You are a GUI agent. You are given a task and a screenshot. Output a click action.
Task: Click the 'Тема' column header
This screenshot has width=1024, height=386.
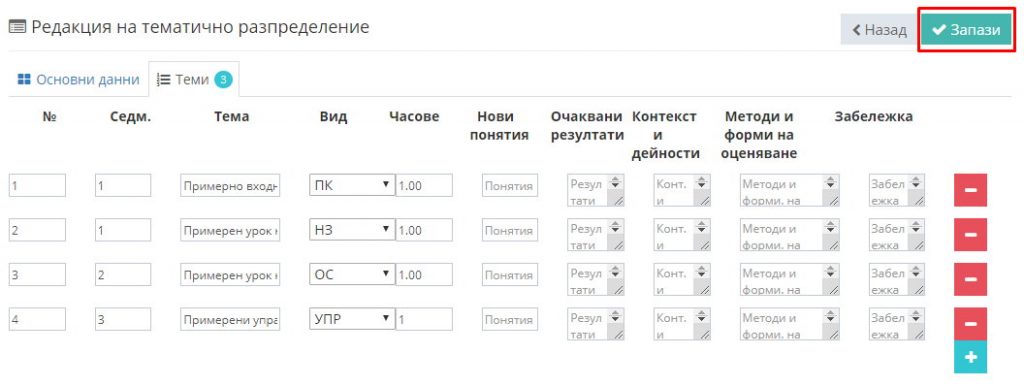tap(231, 117)
